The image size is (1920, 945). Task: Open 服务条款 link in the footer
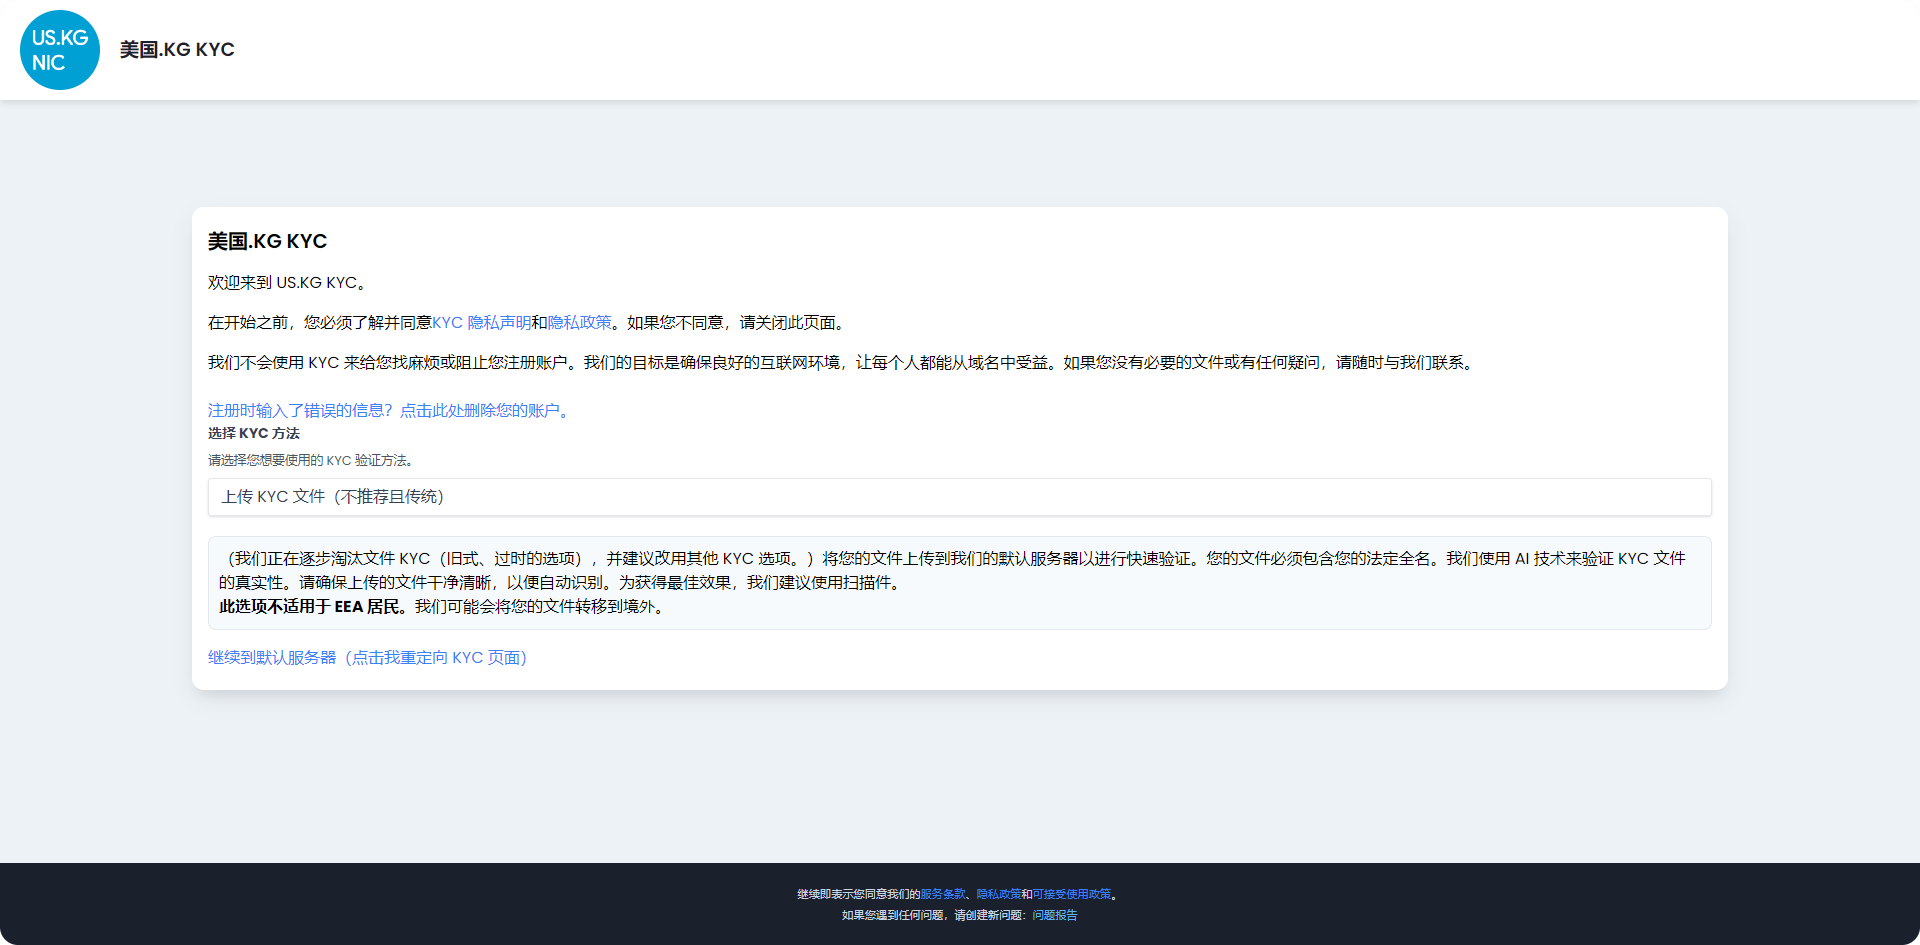click(943, 894)
